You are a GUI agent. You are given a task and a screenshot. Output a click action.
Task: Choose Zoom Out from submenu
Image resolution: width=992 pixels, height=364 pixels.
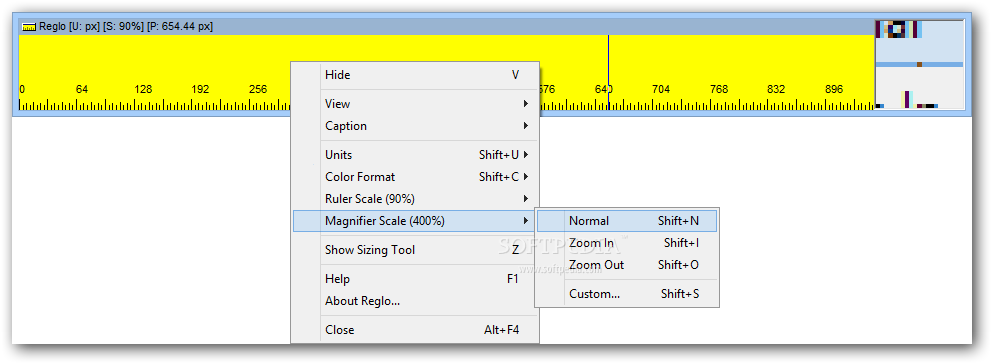[627, 265]
